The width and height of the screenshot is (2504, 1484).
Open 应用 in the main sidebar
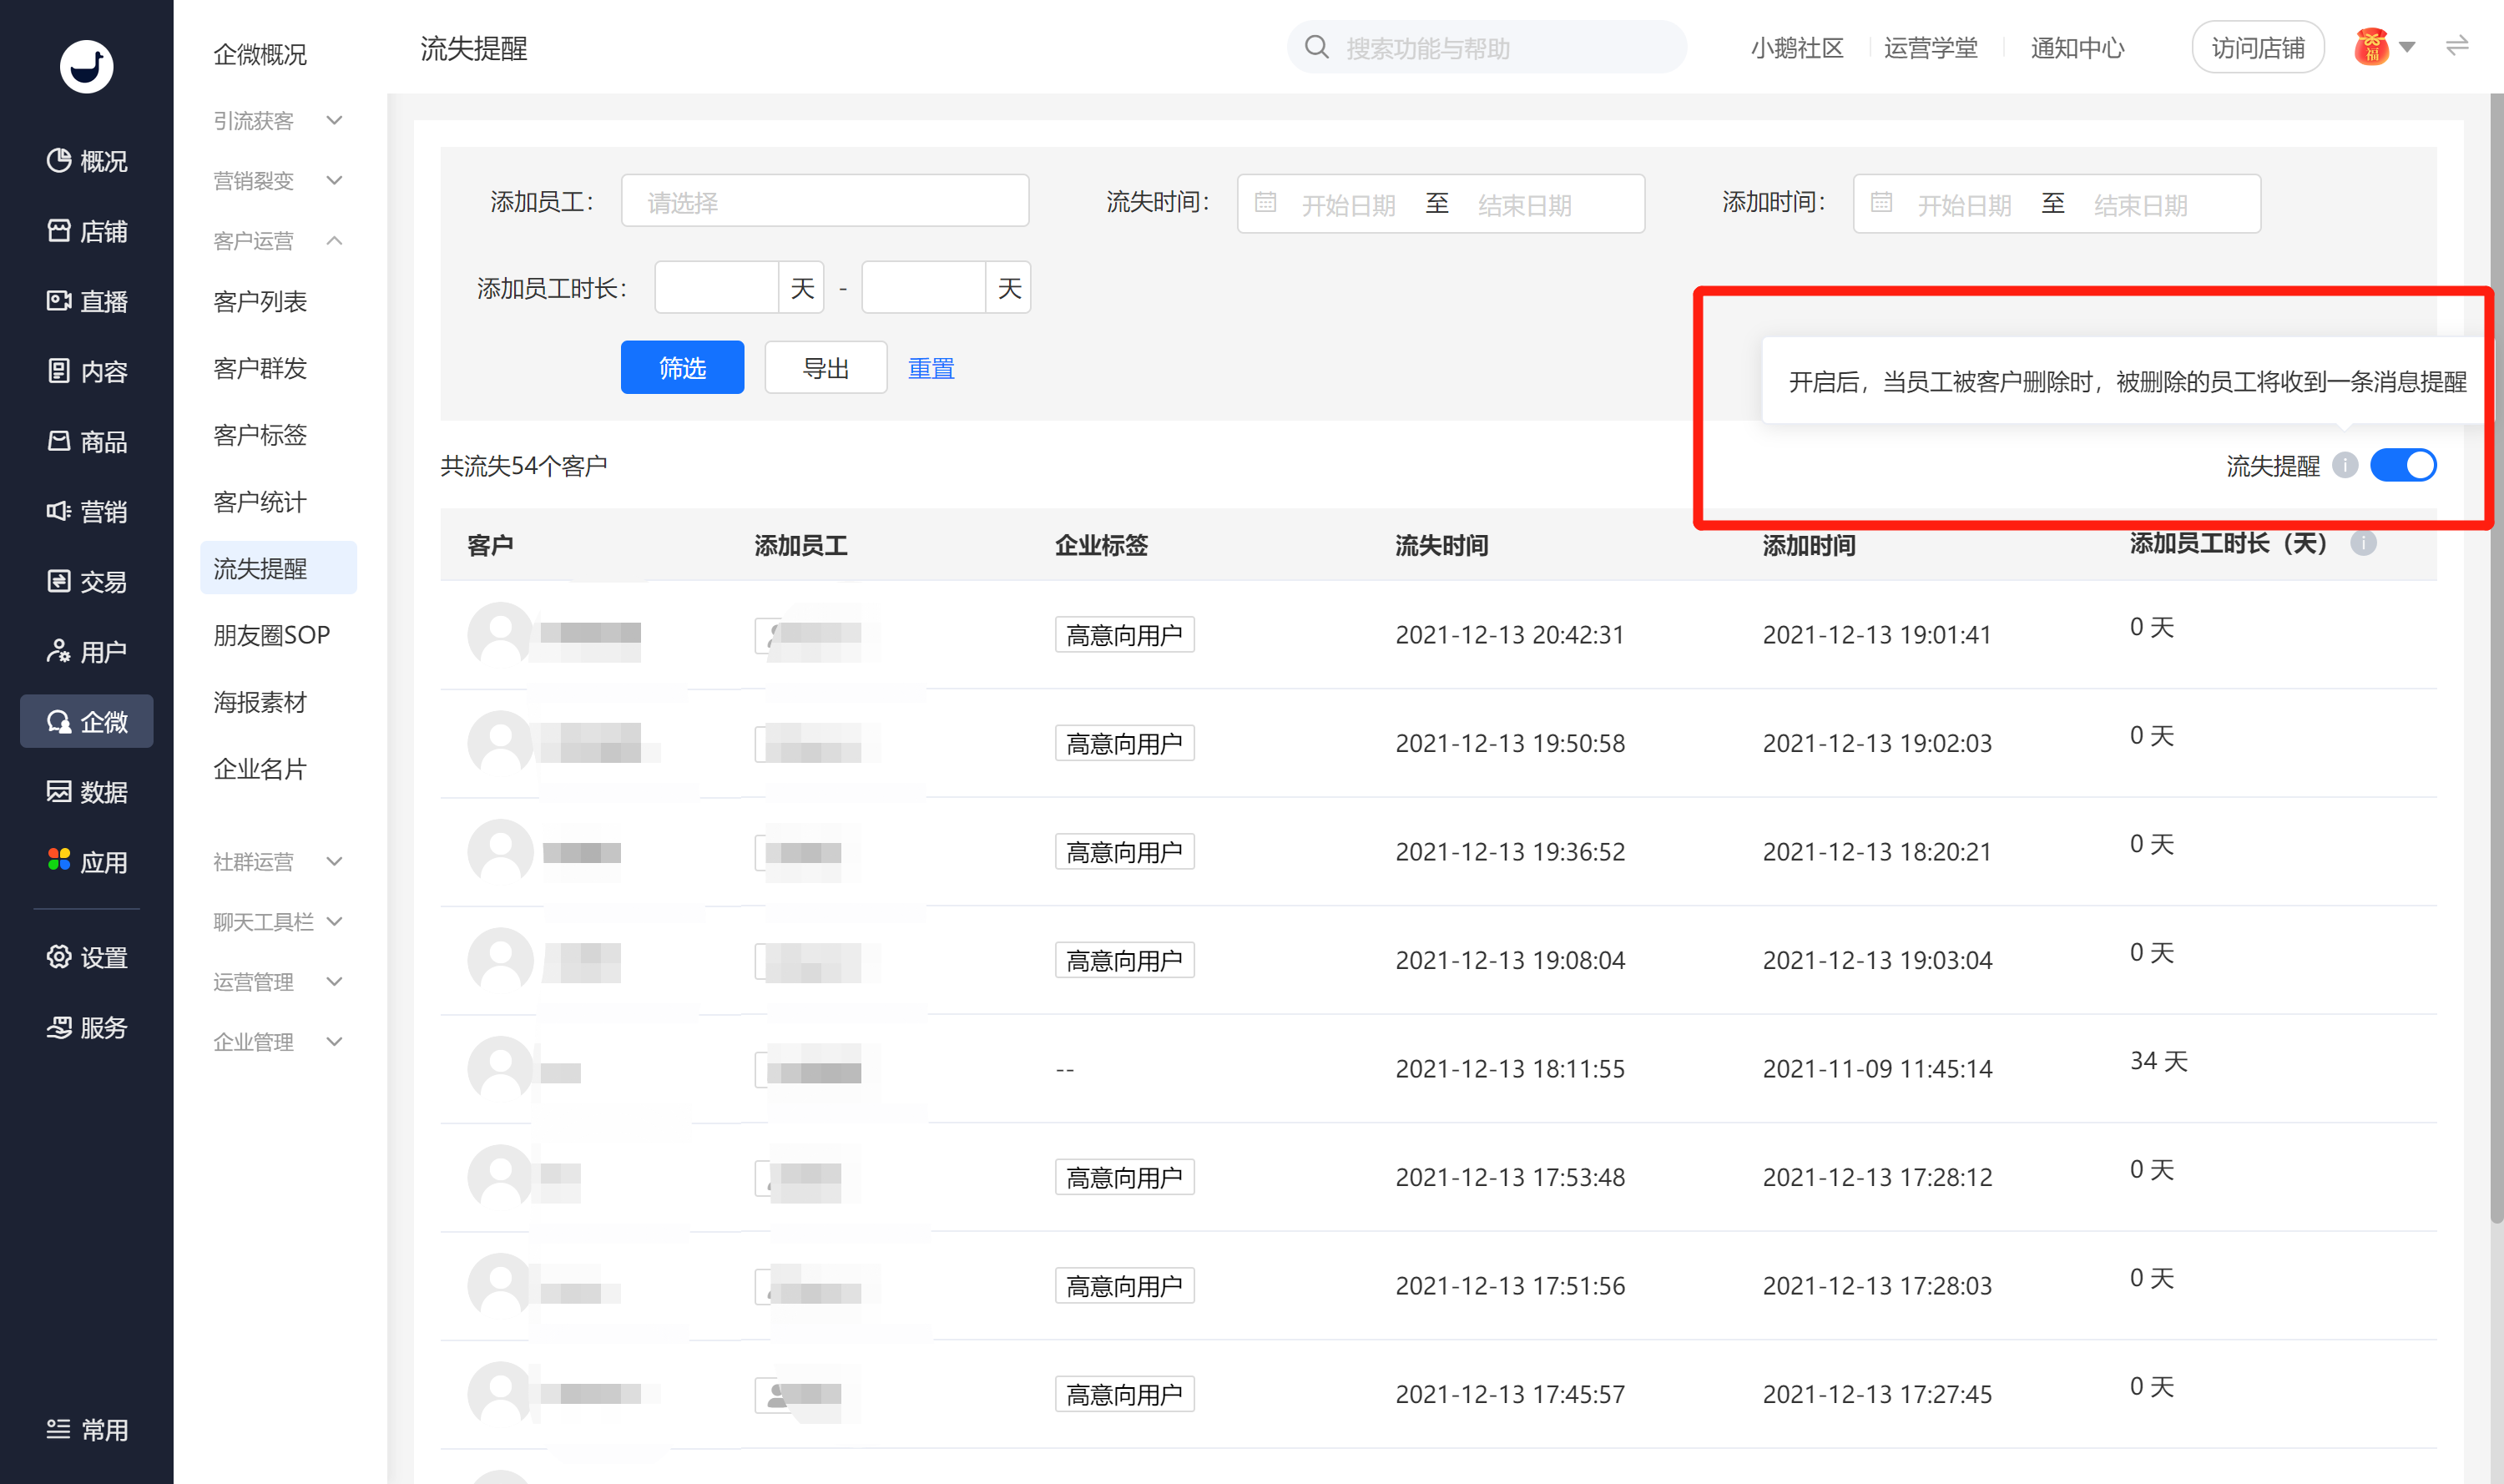coord(87,861)
